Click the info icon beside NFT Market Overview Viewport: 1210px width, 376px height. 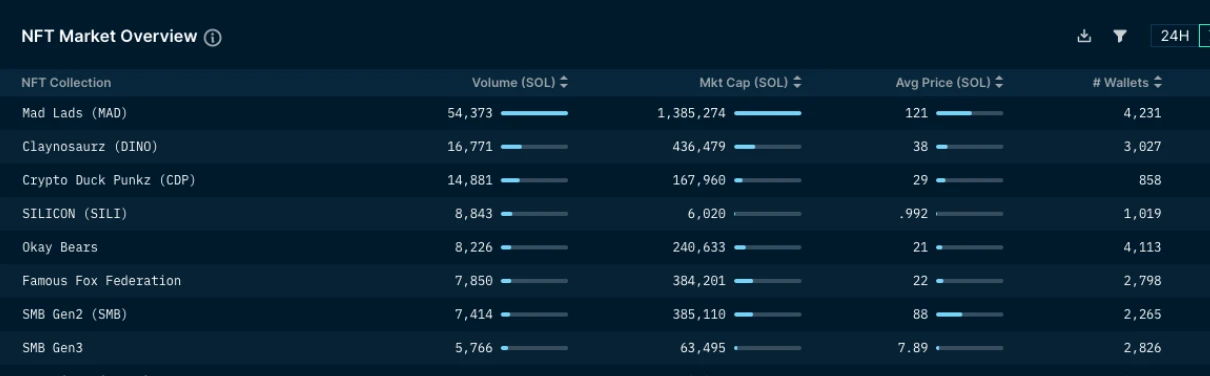(x=212, y=38)
